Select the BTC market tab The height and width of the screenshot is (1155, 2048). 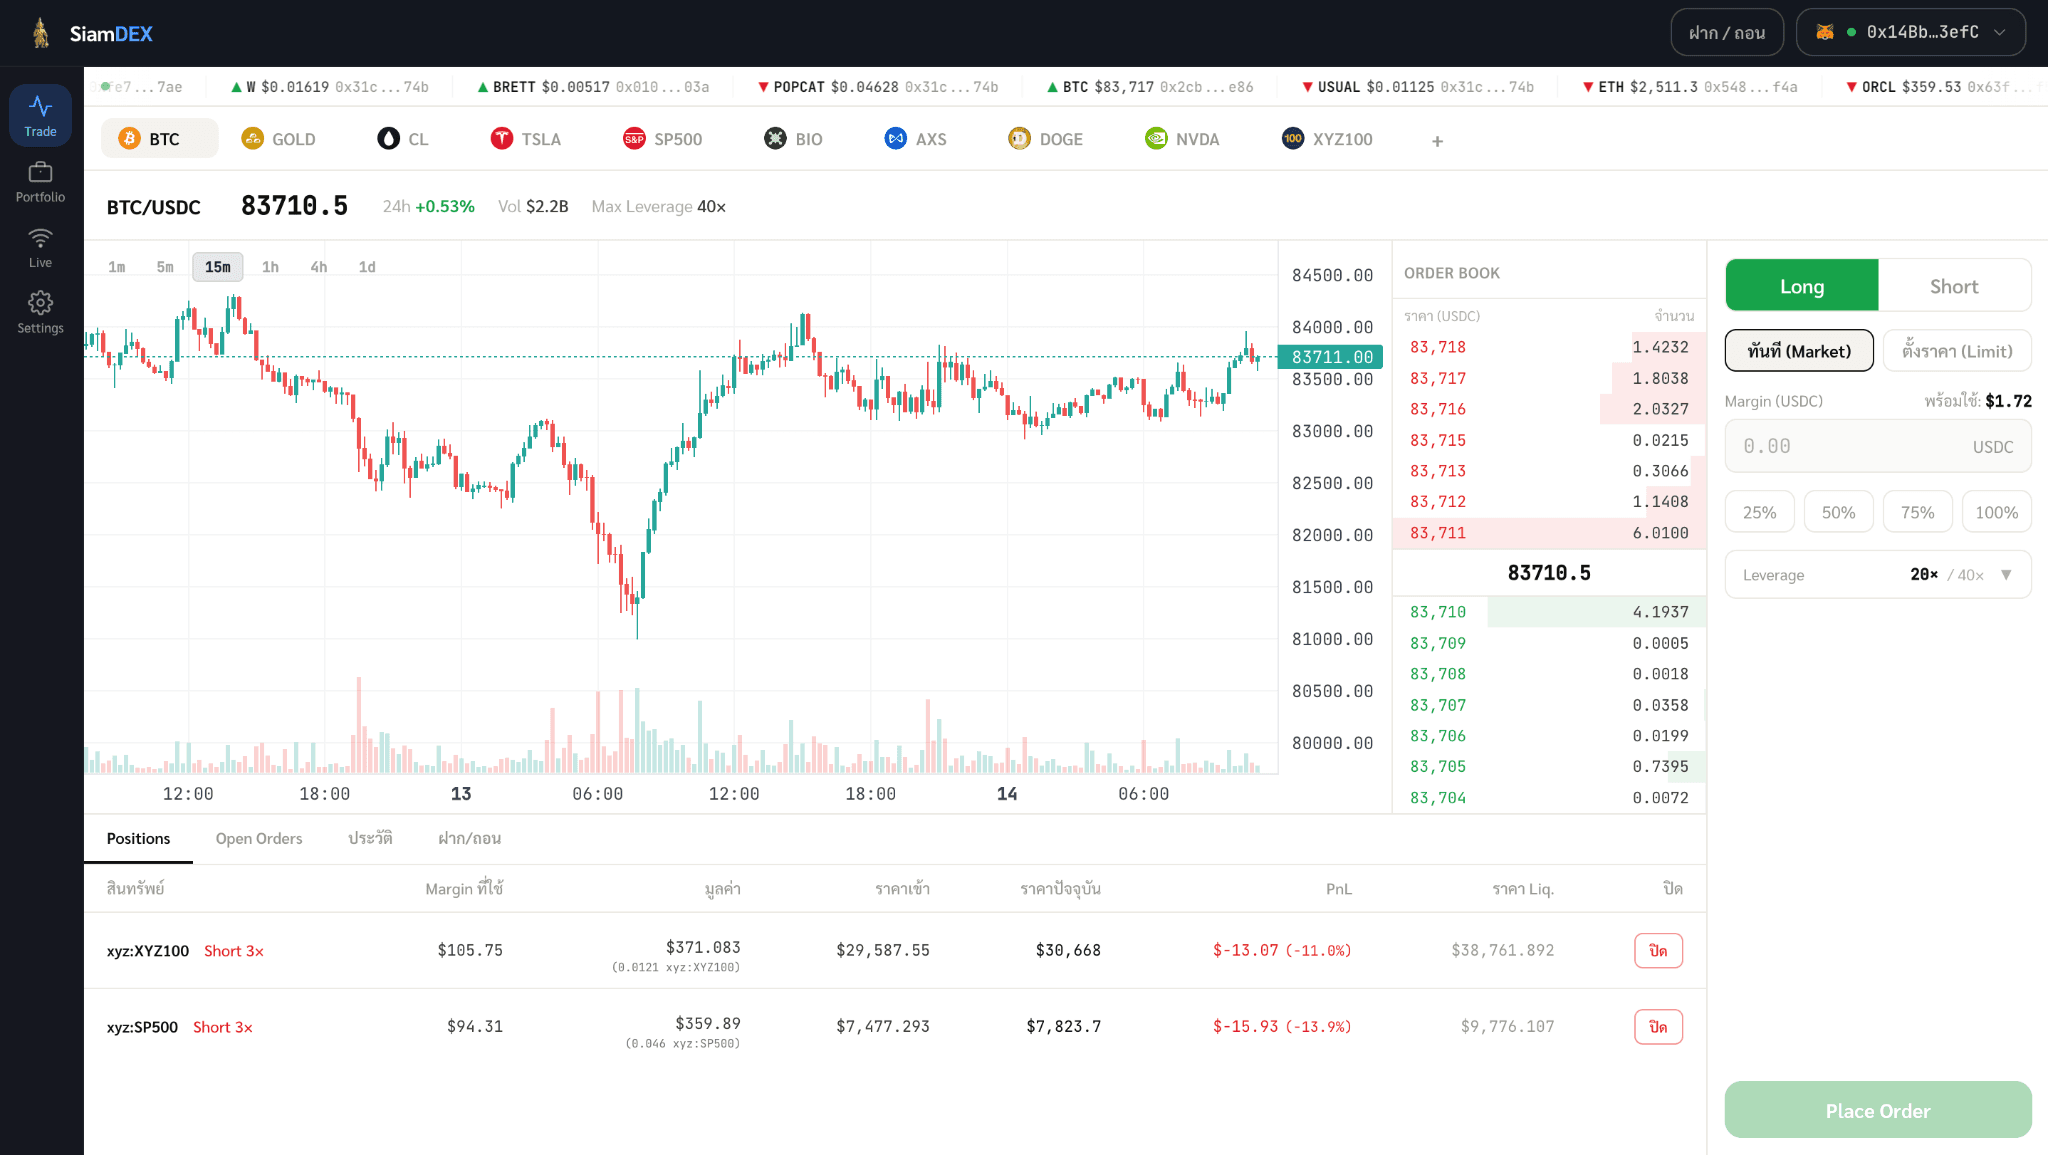coord(159,139)
